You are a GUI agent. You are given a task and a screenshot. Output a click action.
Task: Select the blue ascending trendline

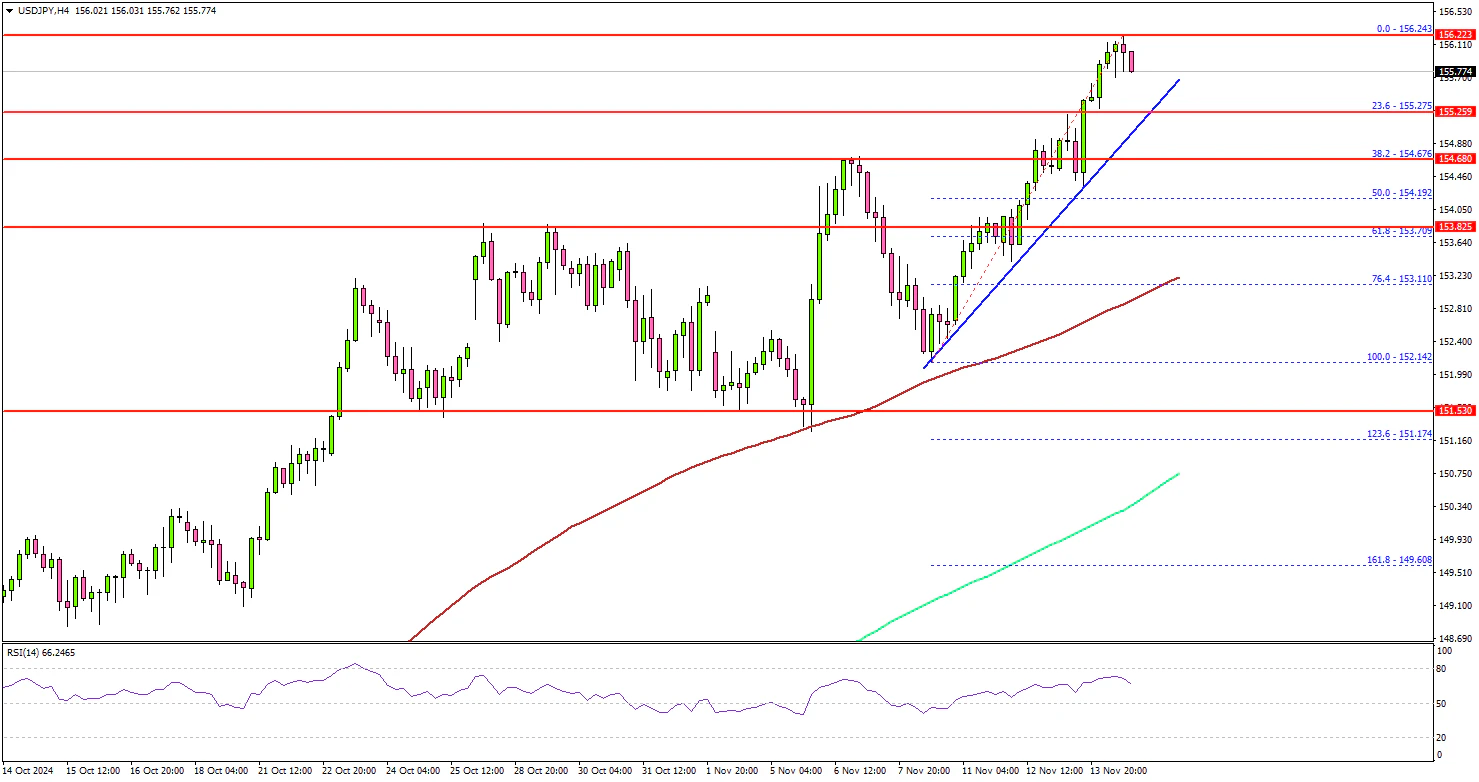1050,226
